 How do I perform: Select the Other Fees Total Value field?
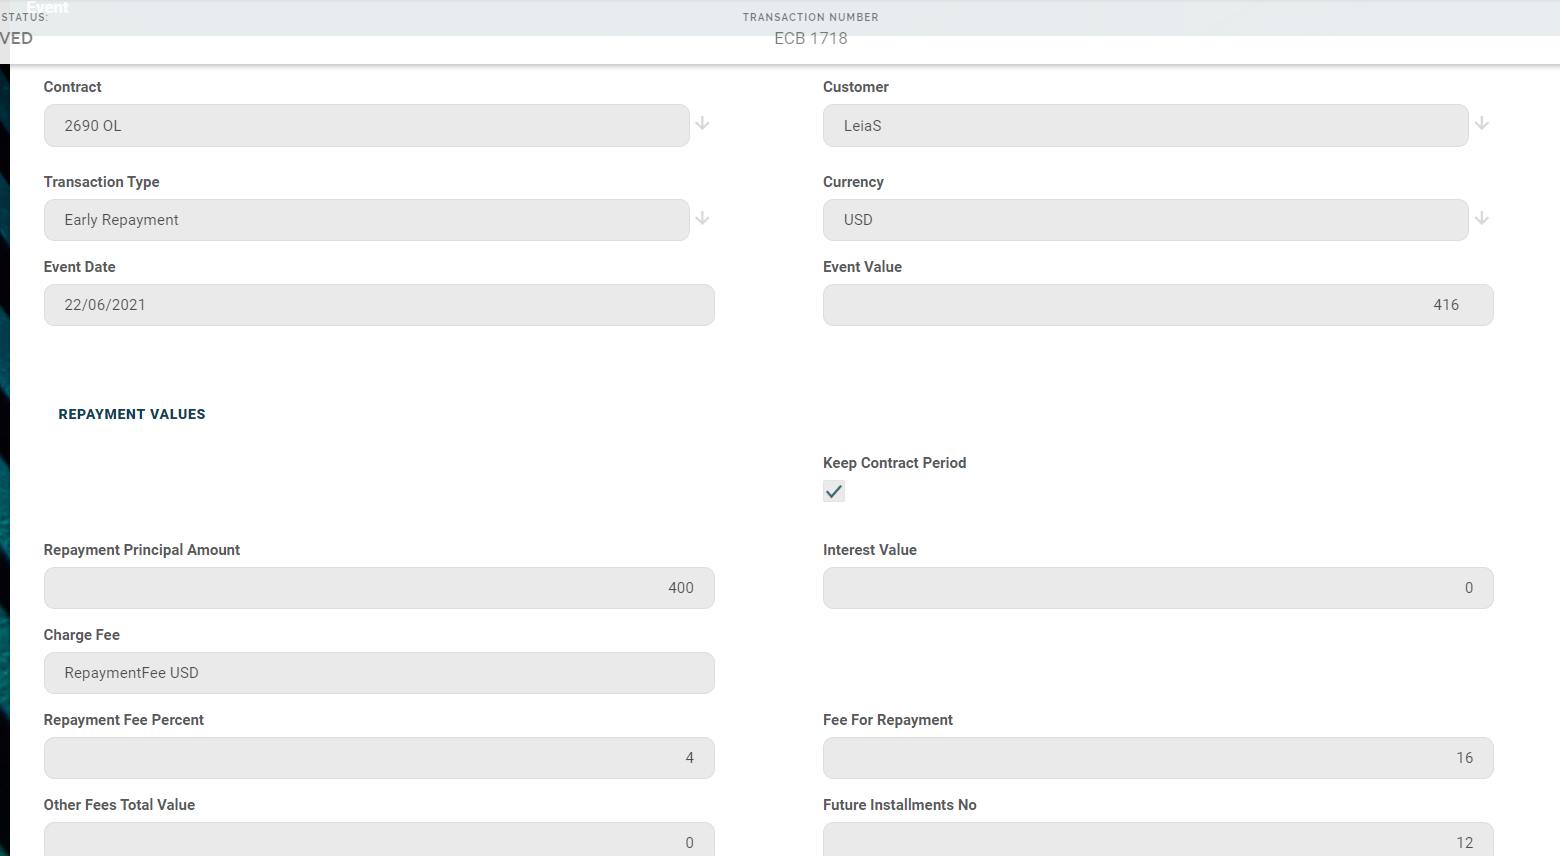pos(379,840)
